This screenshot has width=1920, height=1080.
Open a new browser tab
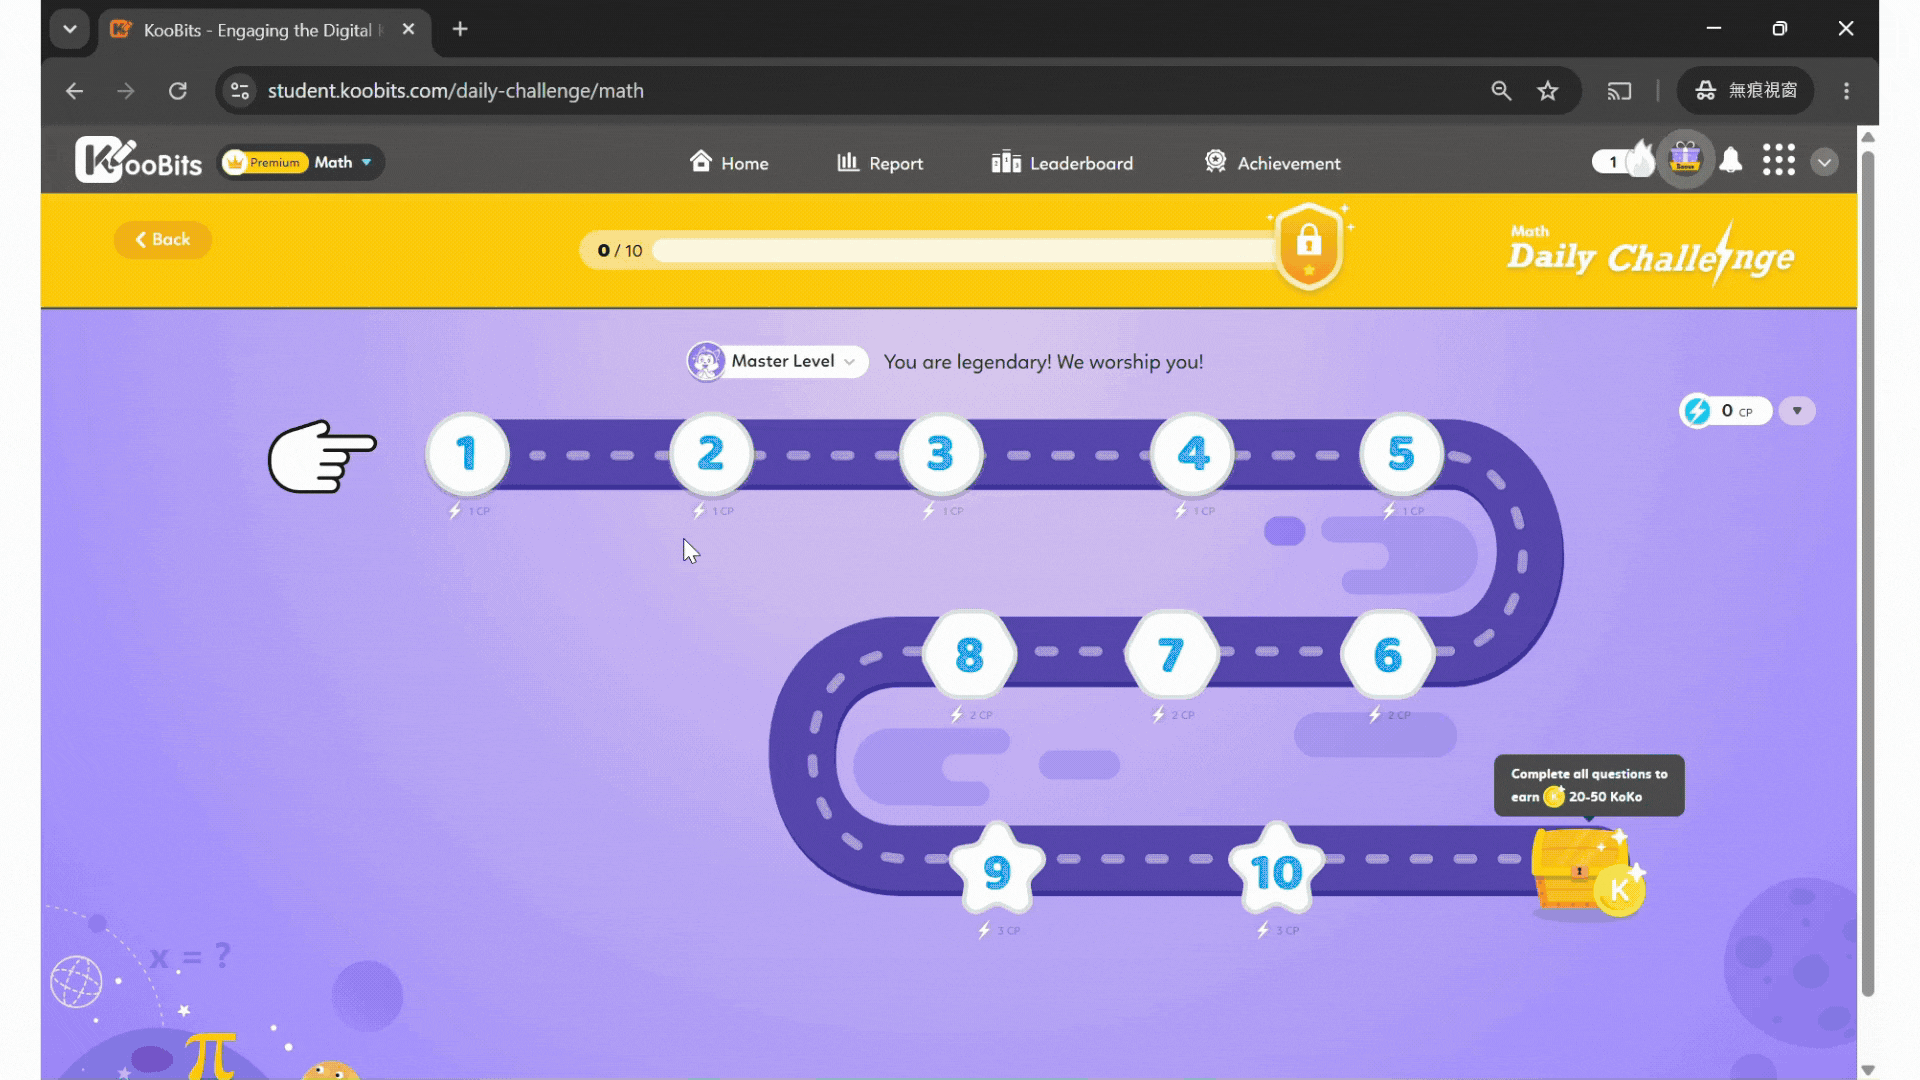pos(460,29)
